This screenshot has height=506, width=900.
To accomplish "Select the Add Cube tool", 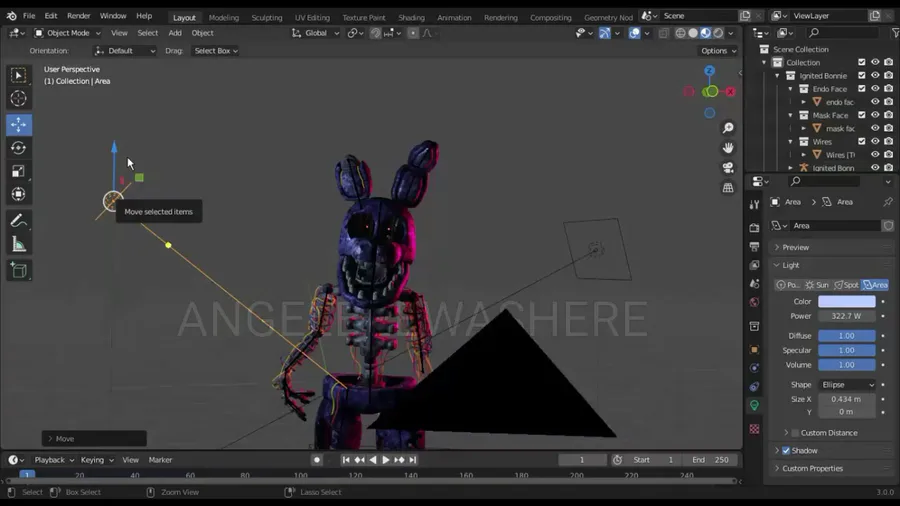I will tap(18, 270).
